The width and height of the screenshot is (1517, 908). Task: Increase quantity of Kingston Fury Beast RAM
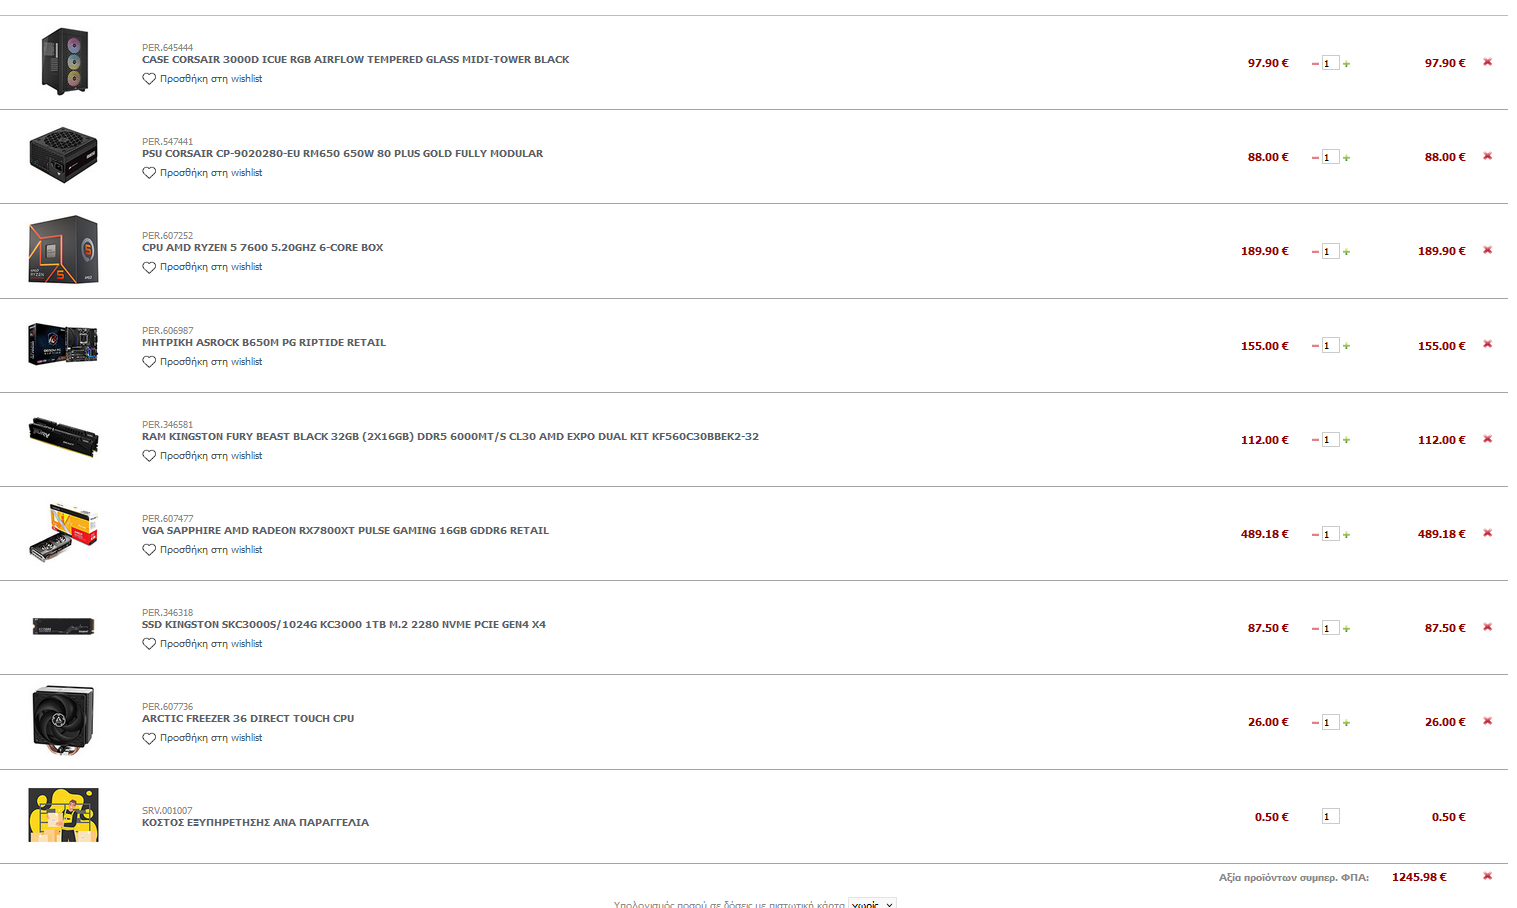1346,440
